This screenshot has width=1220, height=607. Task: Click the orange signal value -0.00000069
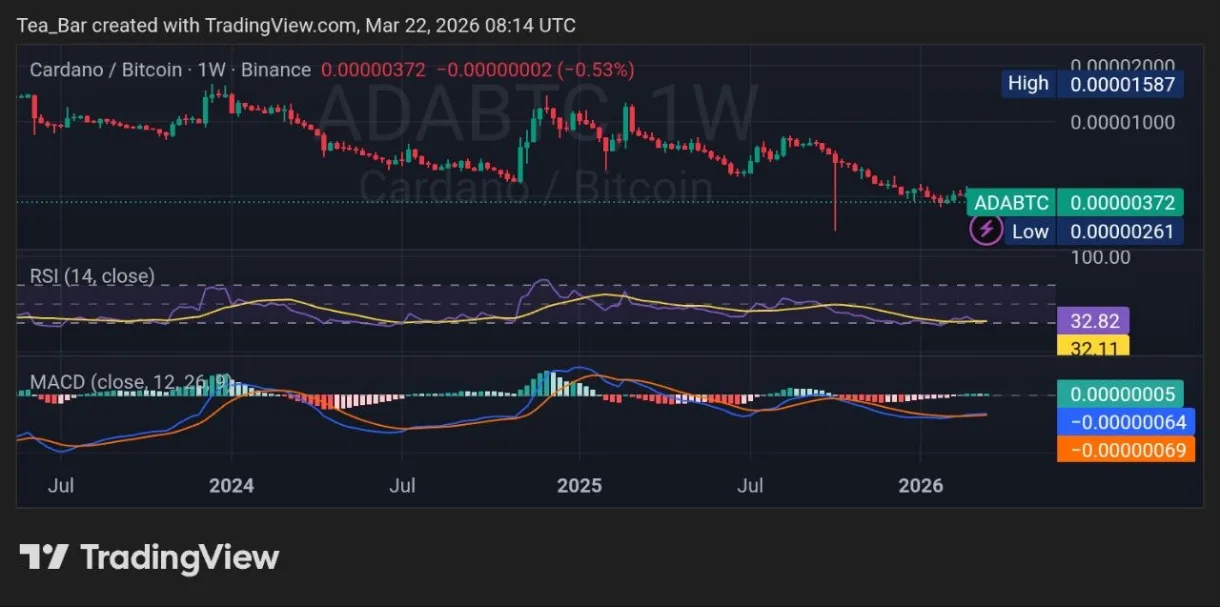[x=1126, y=449]
